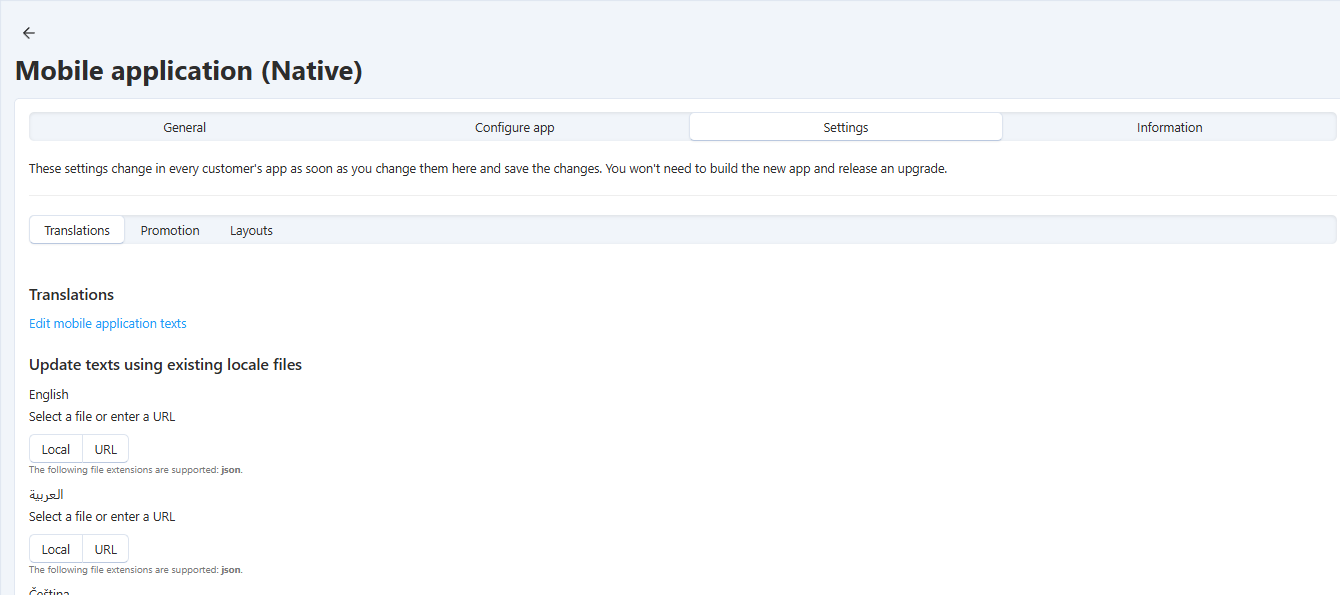
Task: Switch to the Configure app tab
Action: (514, 127)
